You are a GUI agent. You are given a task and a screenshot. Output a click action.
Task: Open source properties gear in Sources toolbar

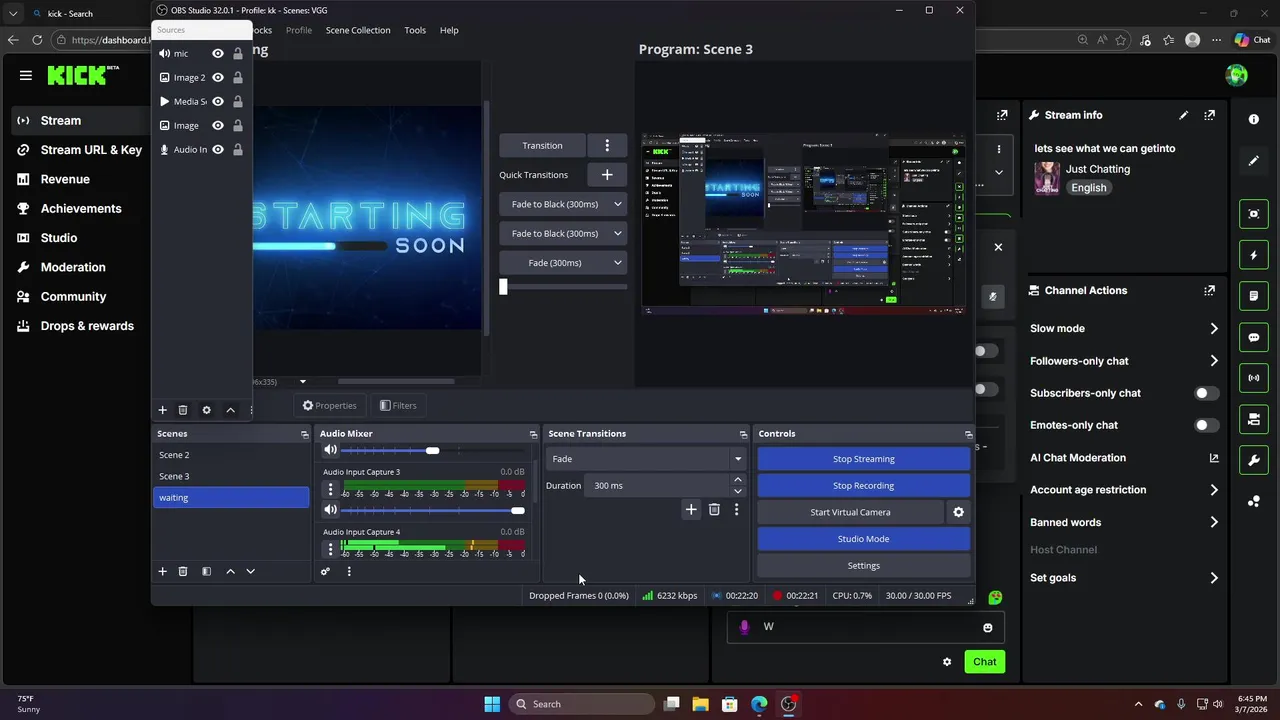(206, 410)
